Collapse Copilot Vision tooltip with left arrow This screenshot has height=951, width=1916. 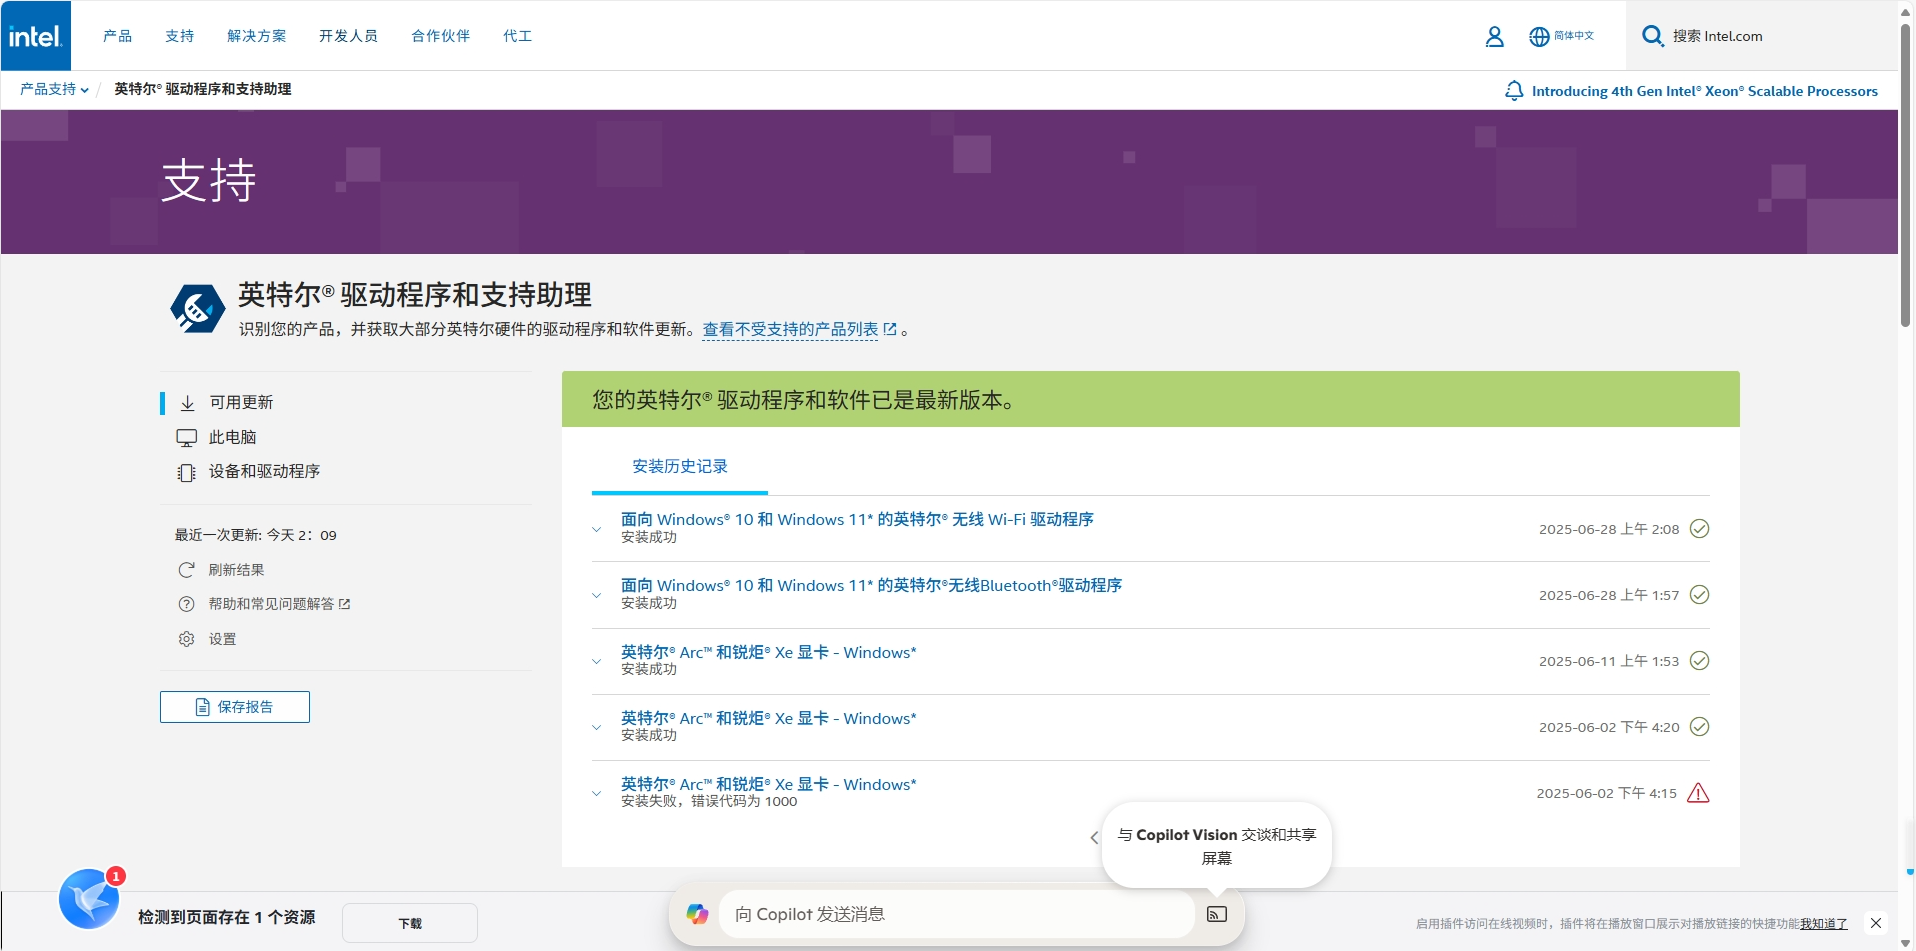(x=1094, y=838)
